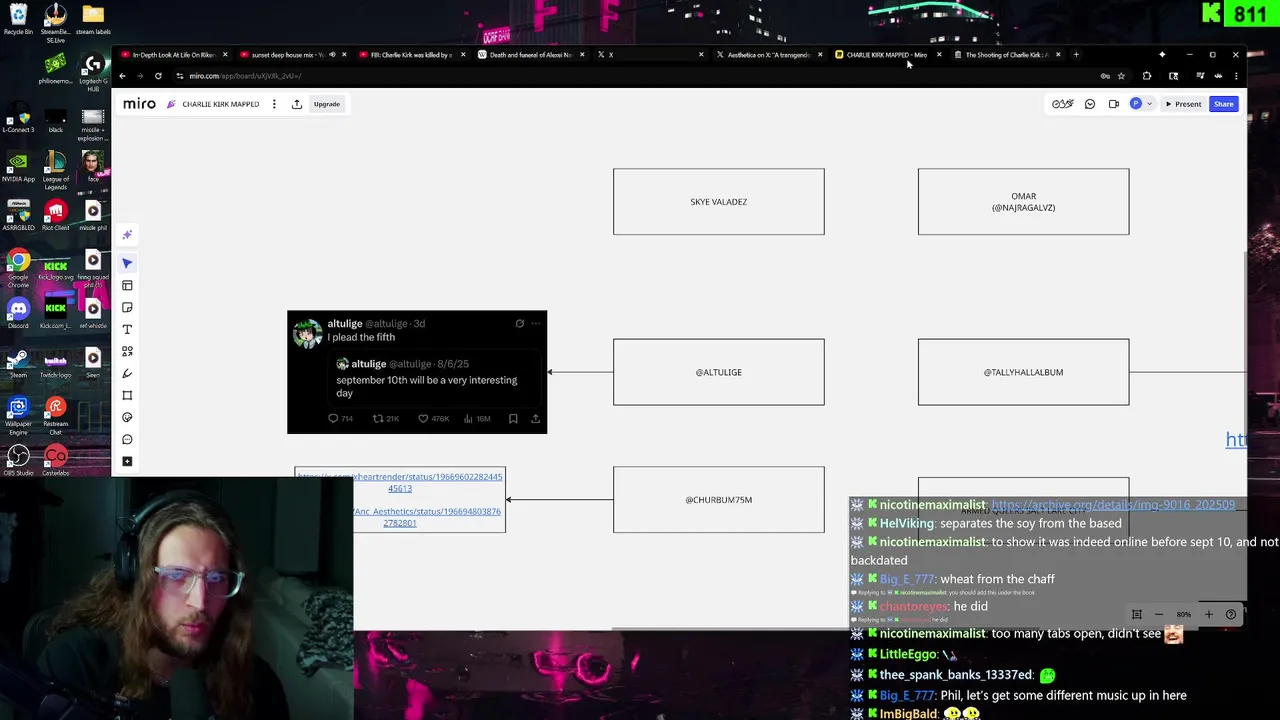1280x720 pixels.
Task: Click the miro.com address bar
Action: point(640,76)
